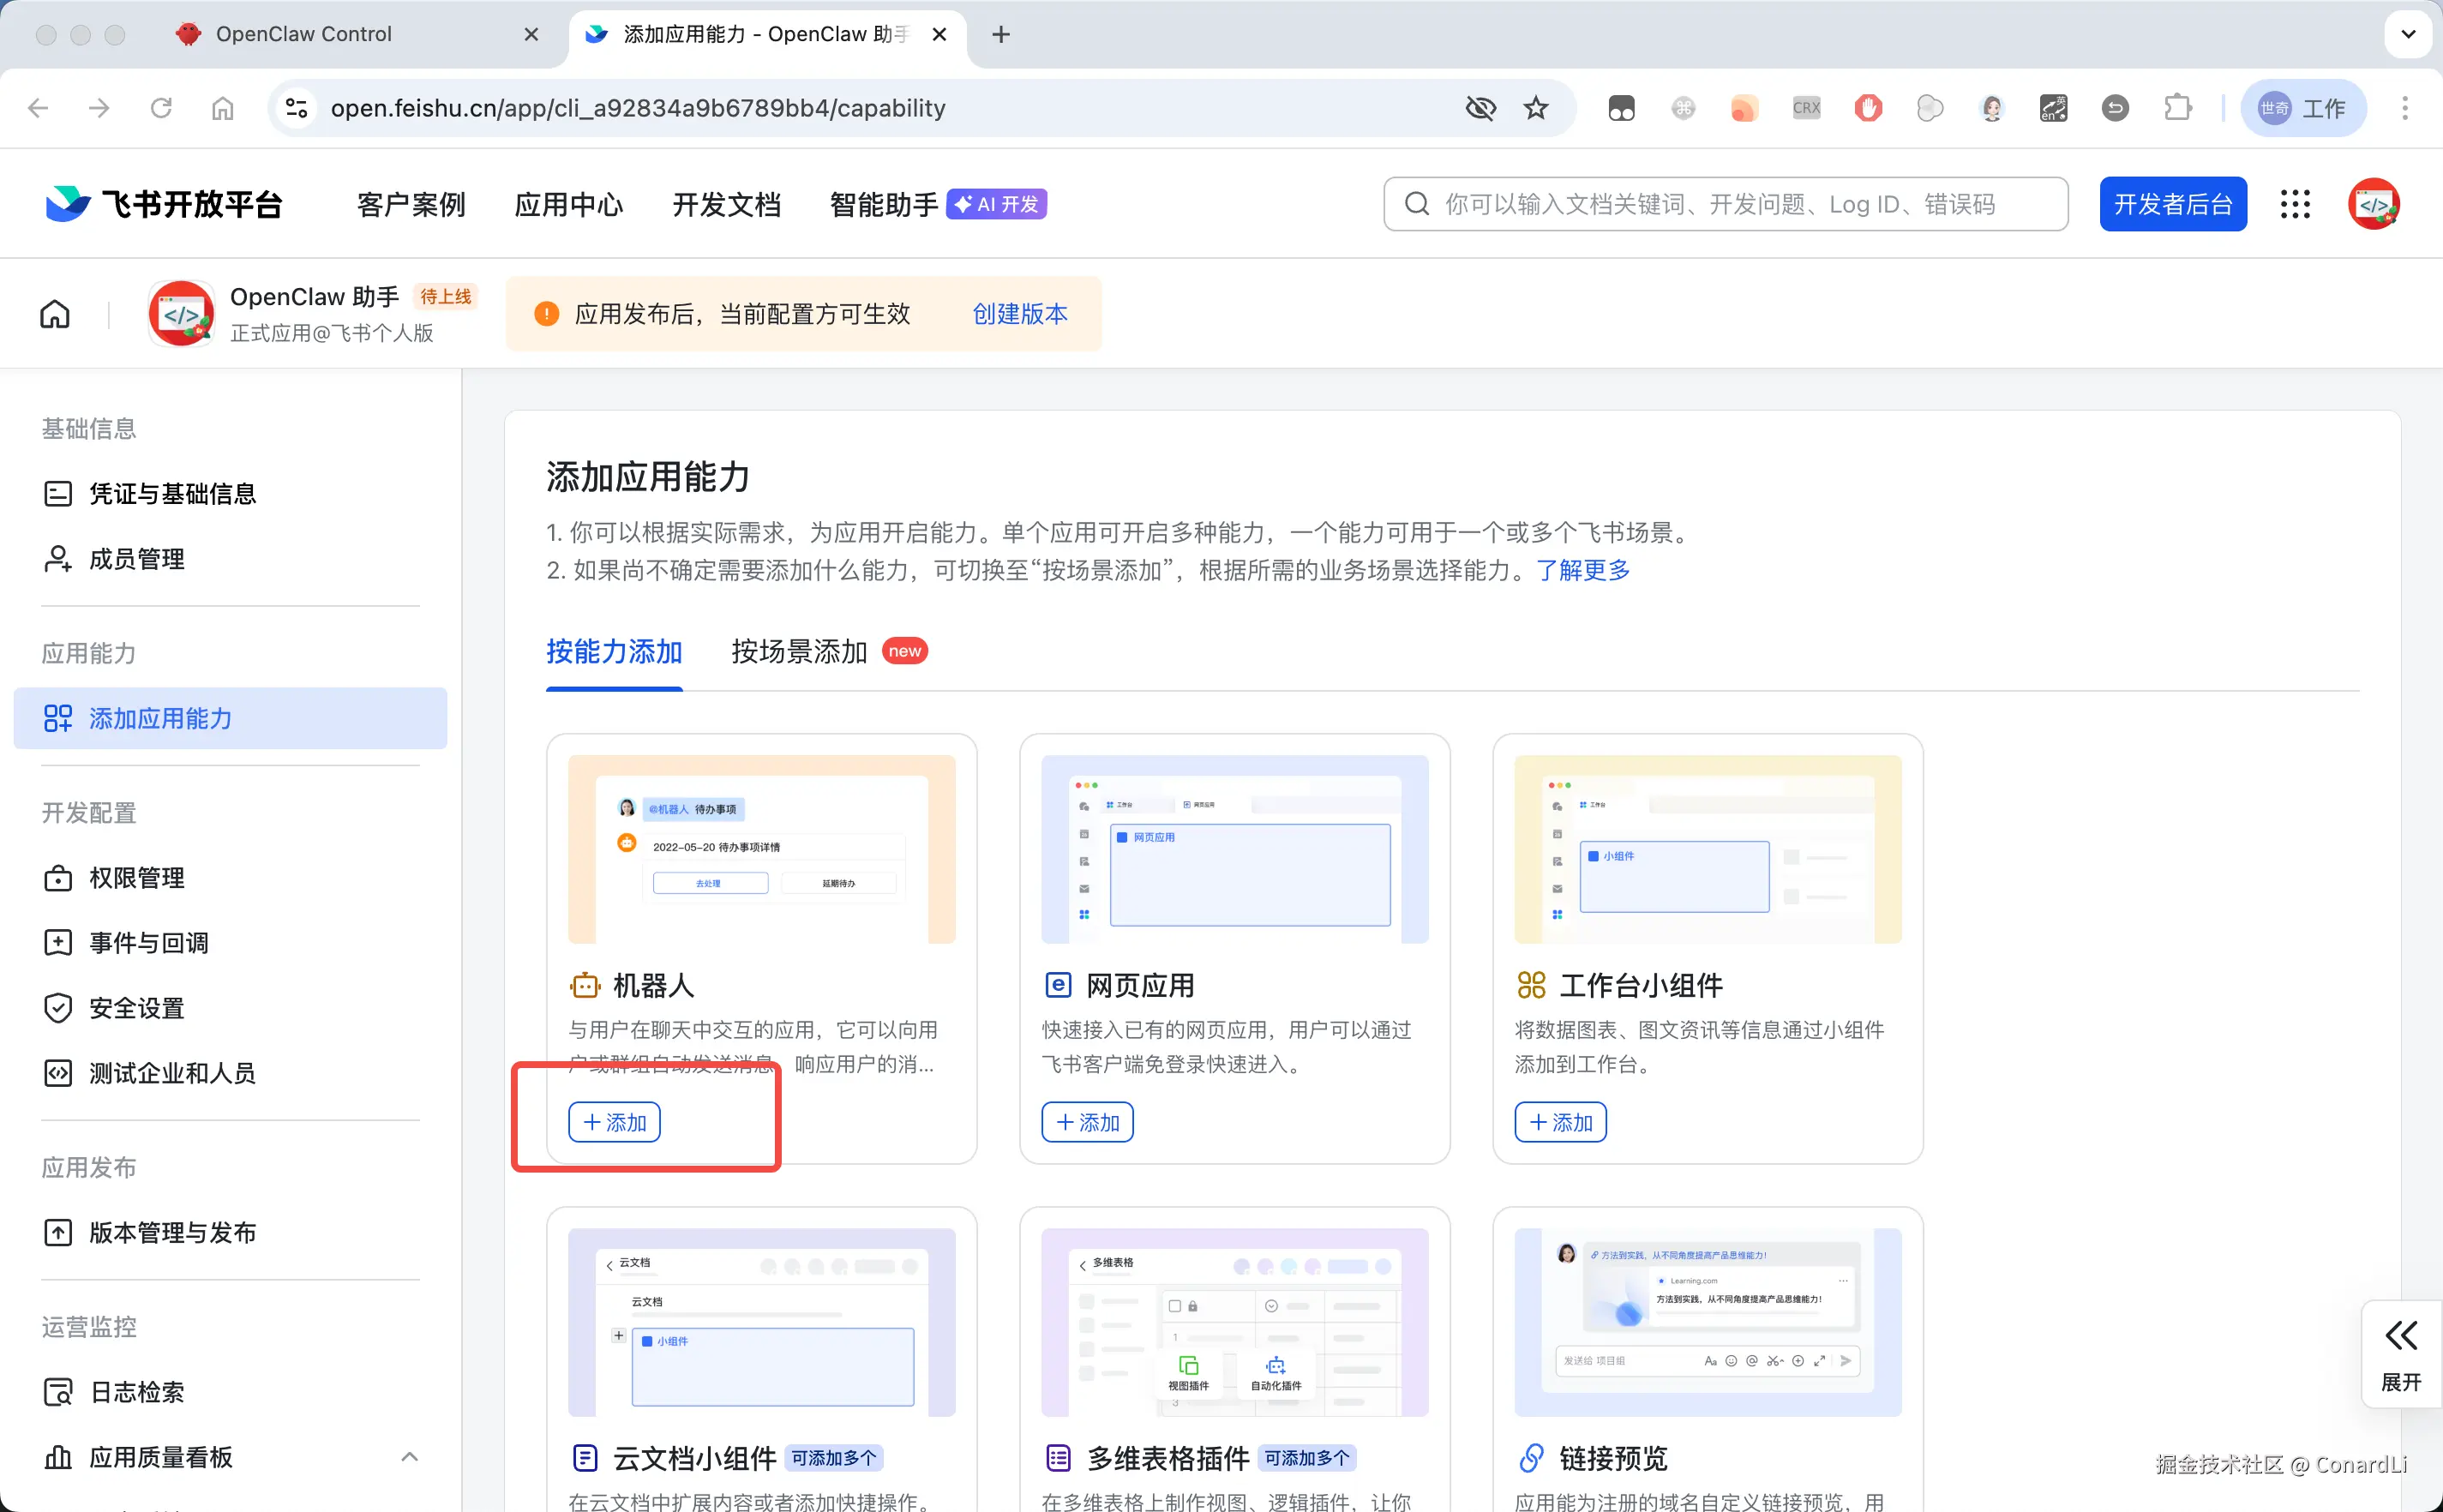This screenshot has height=1512, width=2443.
Task: Switch to 按场景添加 tab
Action: (x=799, y=651)
